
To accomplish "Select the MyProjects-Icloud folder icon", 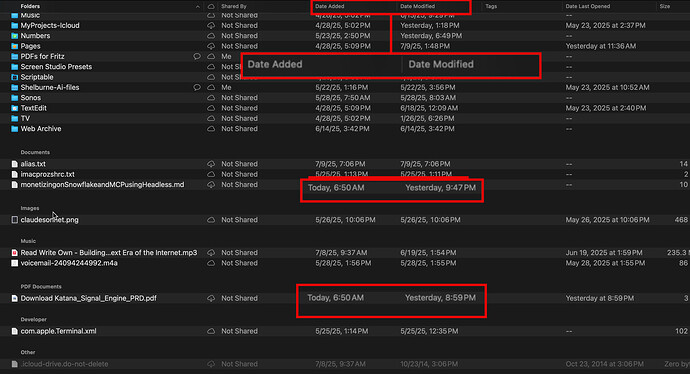I will (x=15, y=26).
